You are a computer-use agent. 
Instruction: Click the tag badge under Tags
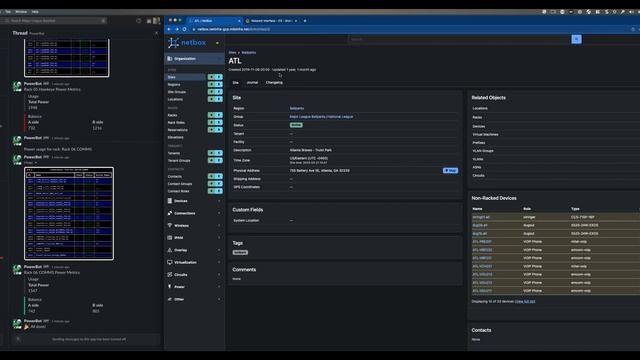[240, 252]
